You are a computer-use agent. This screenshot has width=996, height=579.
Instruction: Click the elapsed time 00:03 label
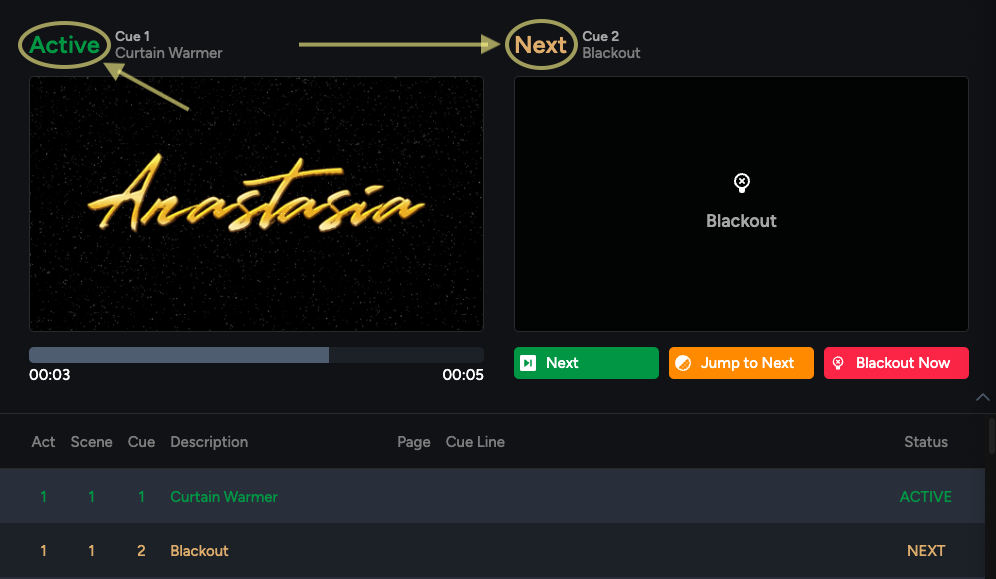click(50, 375)
